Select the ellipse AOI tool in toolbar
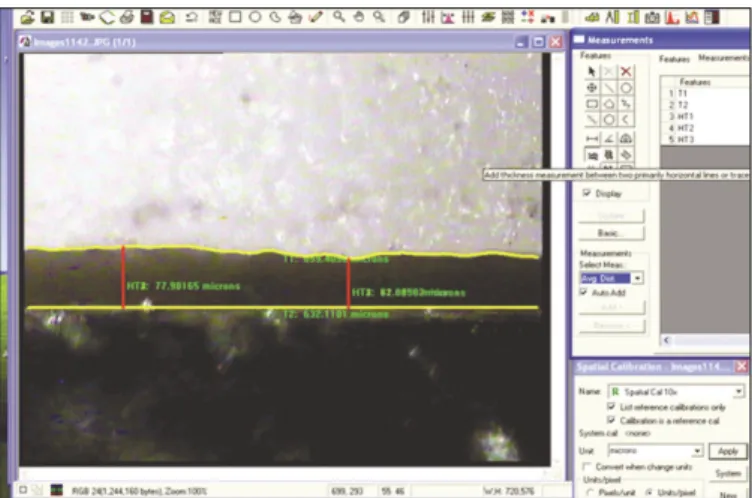This screenshot has width=752, height=498. (255, 17)
